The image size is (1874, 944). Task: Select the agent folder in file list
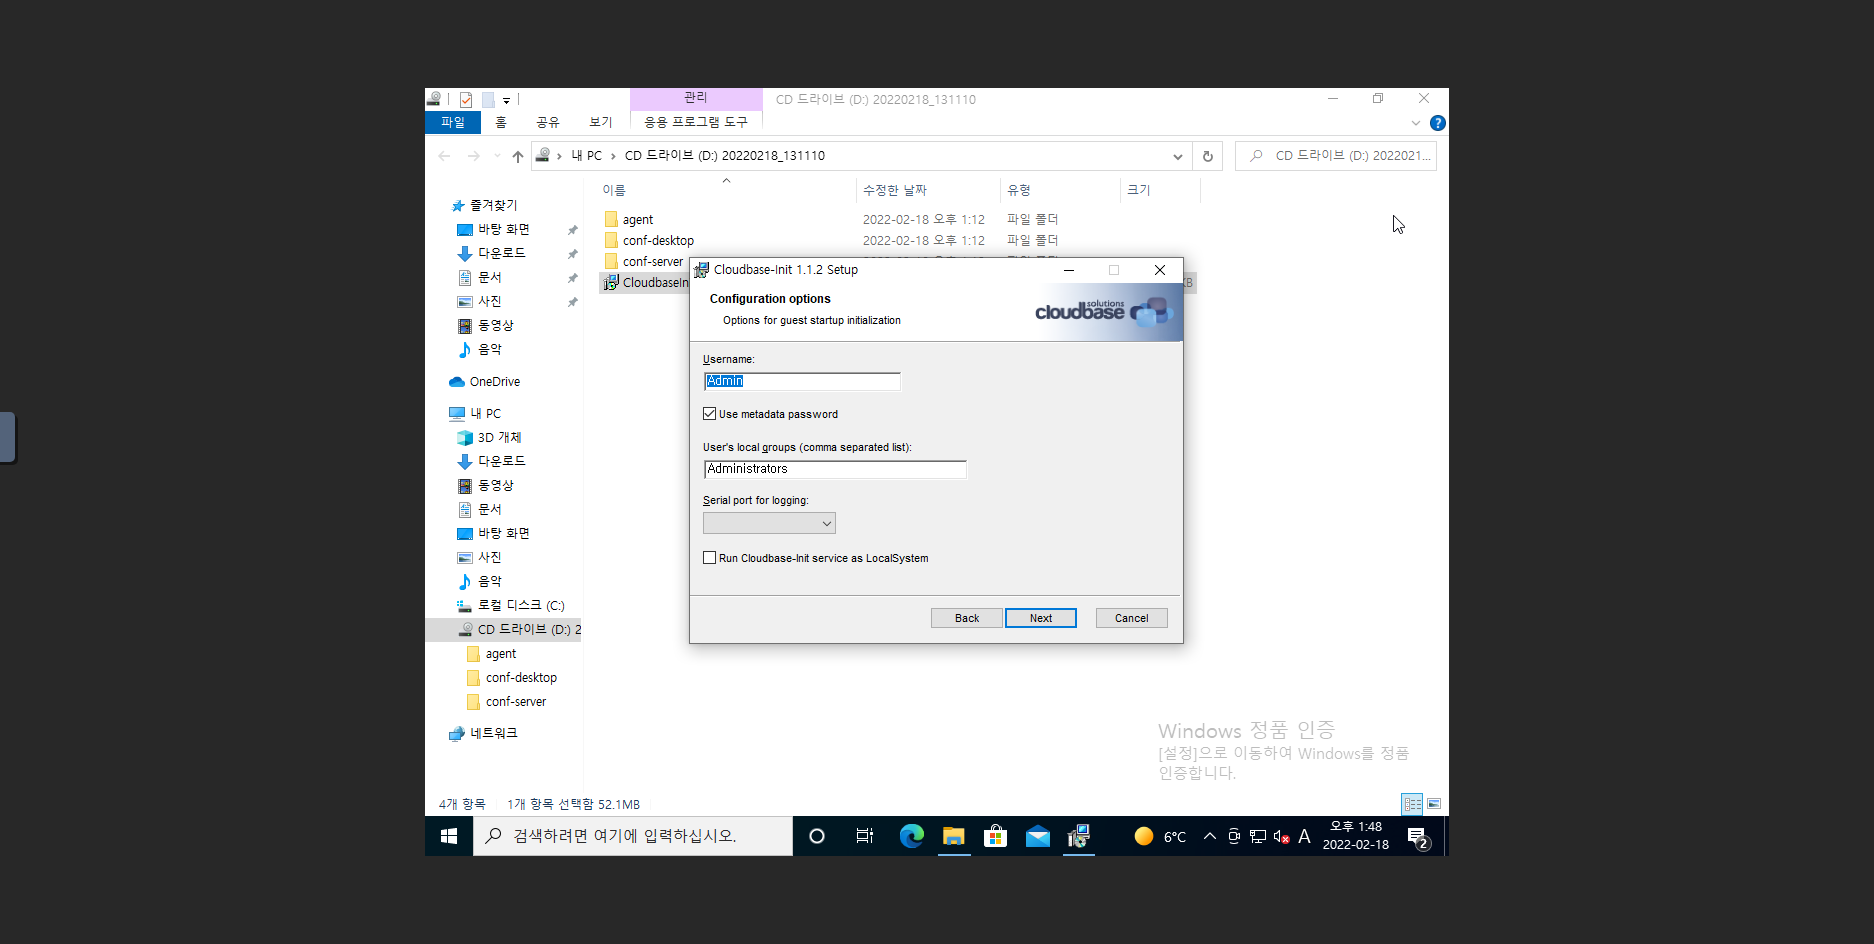[x=638, y=220]
